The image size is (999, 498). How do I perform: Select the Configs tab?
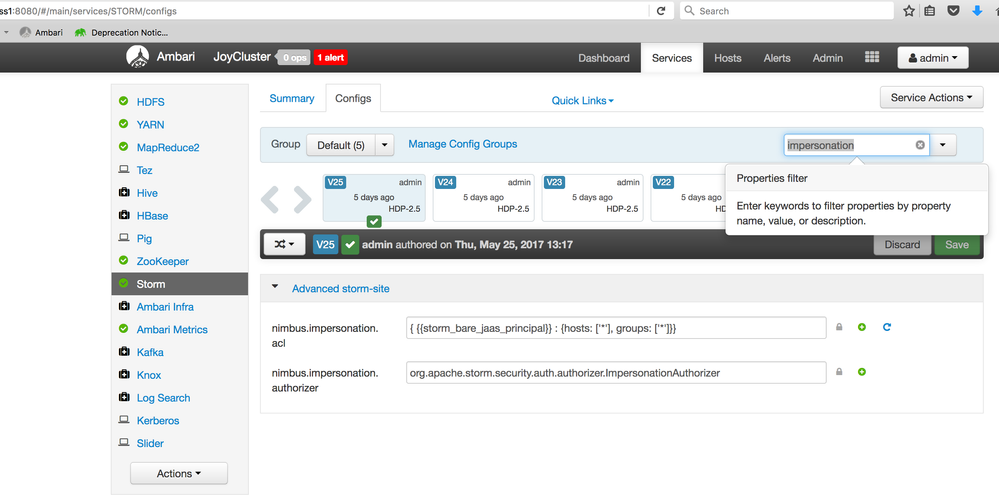353,99
